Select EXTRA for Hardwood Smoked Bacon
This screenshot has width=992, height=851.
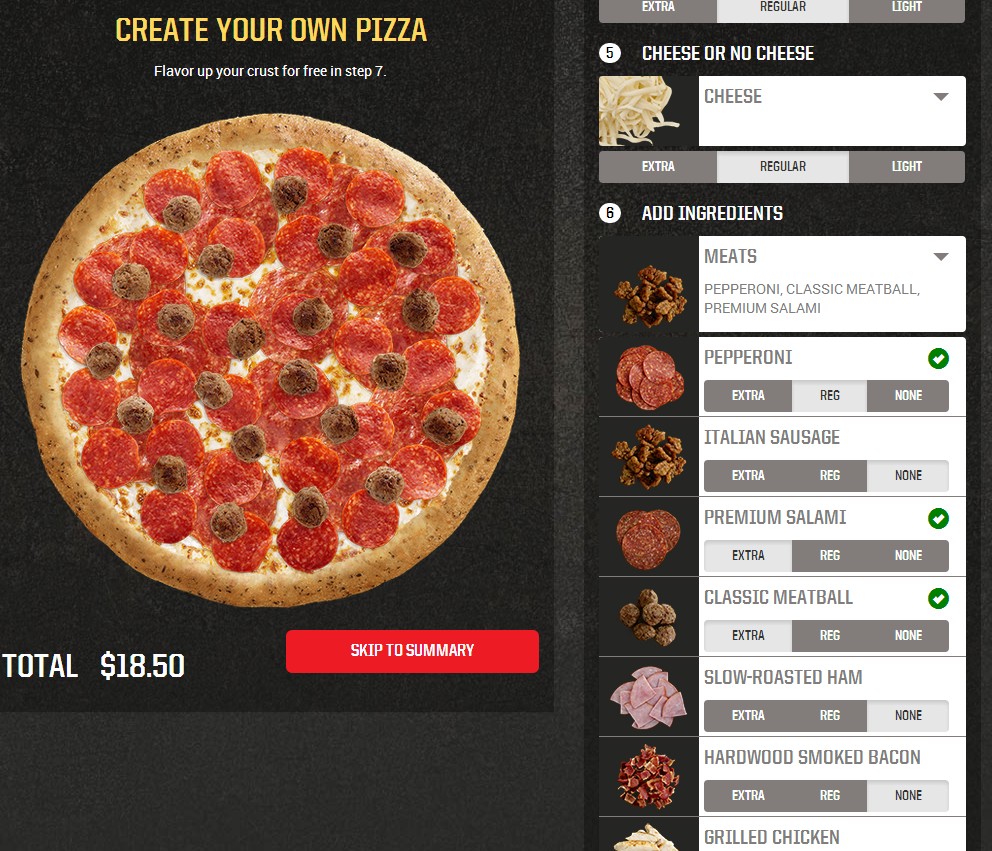(748, 796)
